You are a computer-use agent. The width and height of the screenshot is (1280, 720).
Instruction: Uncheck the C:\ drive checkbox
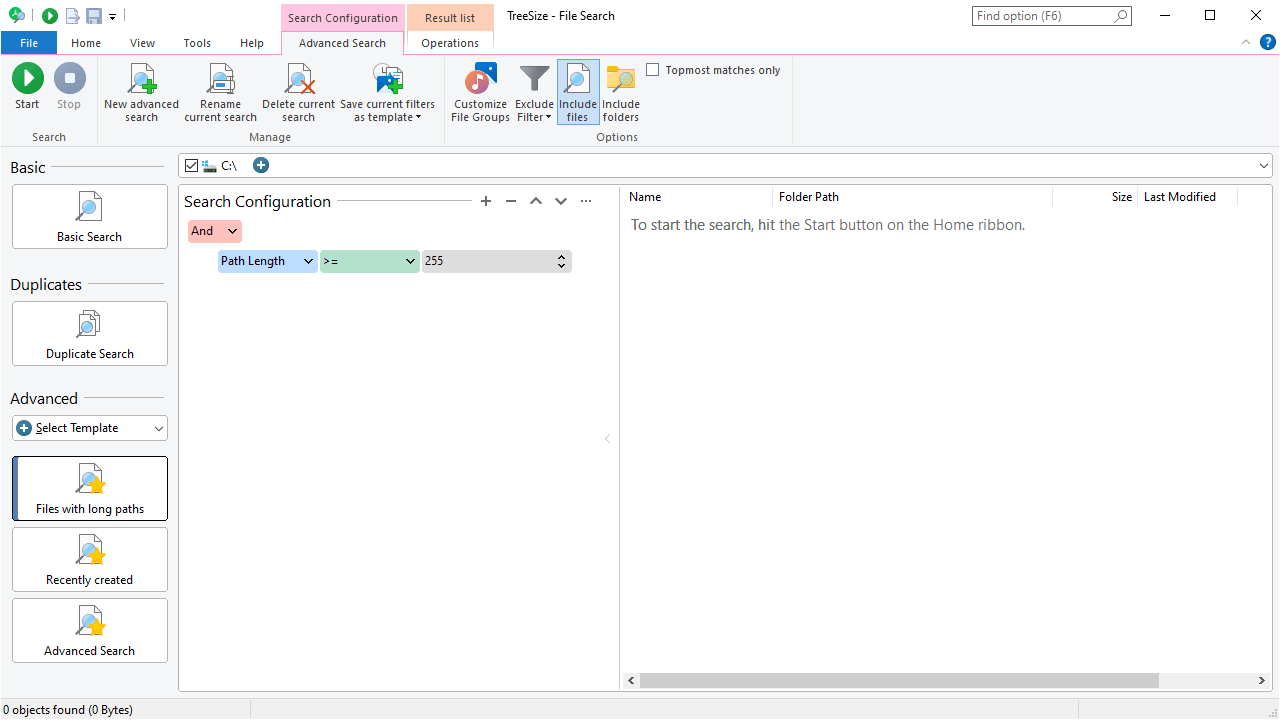pos(192,165)
